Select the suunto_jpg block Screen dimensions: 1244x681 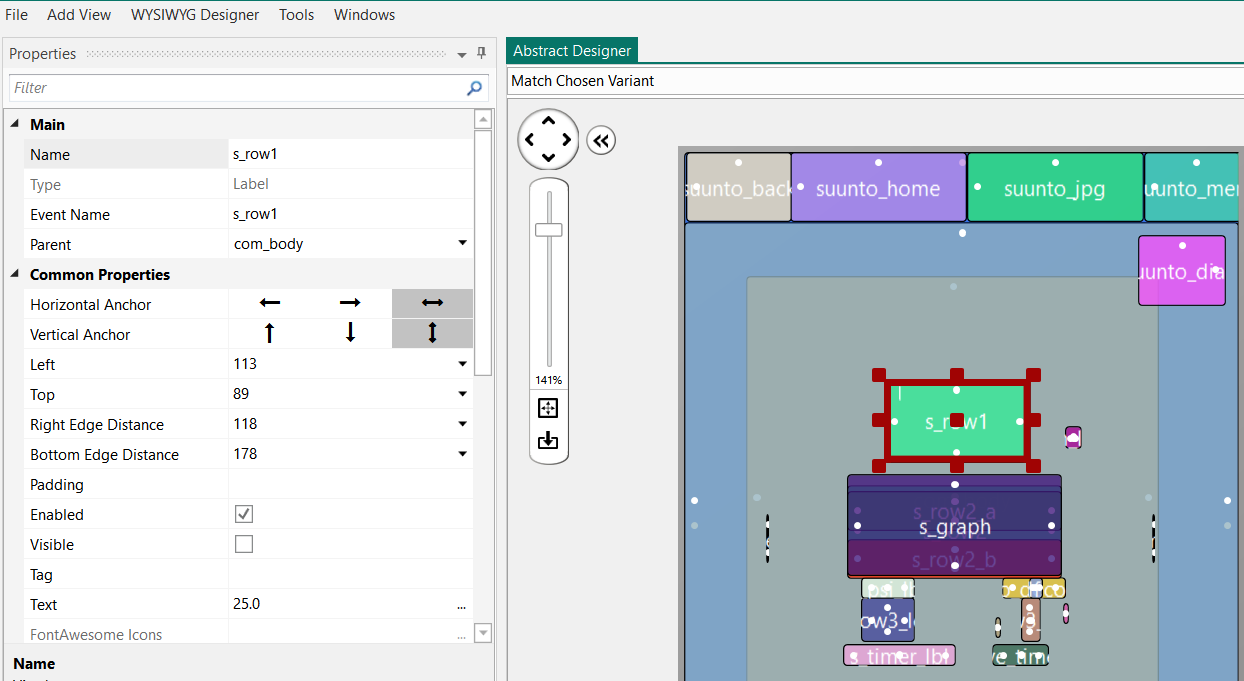[x=1055, y=187]
